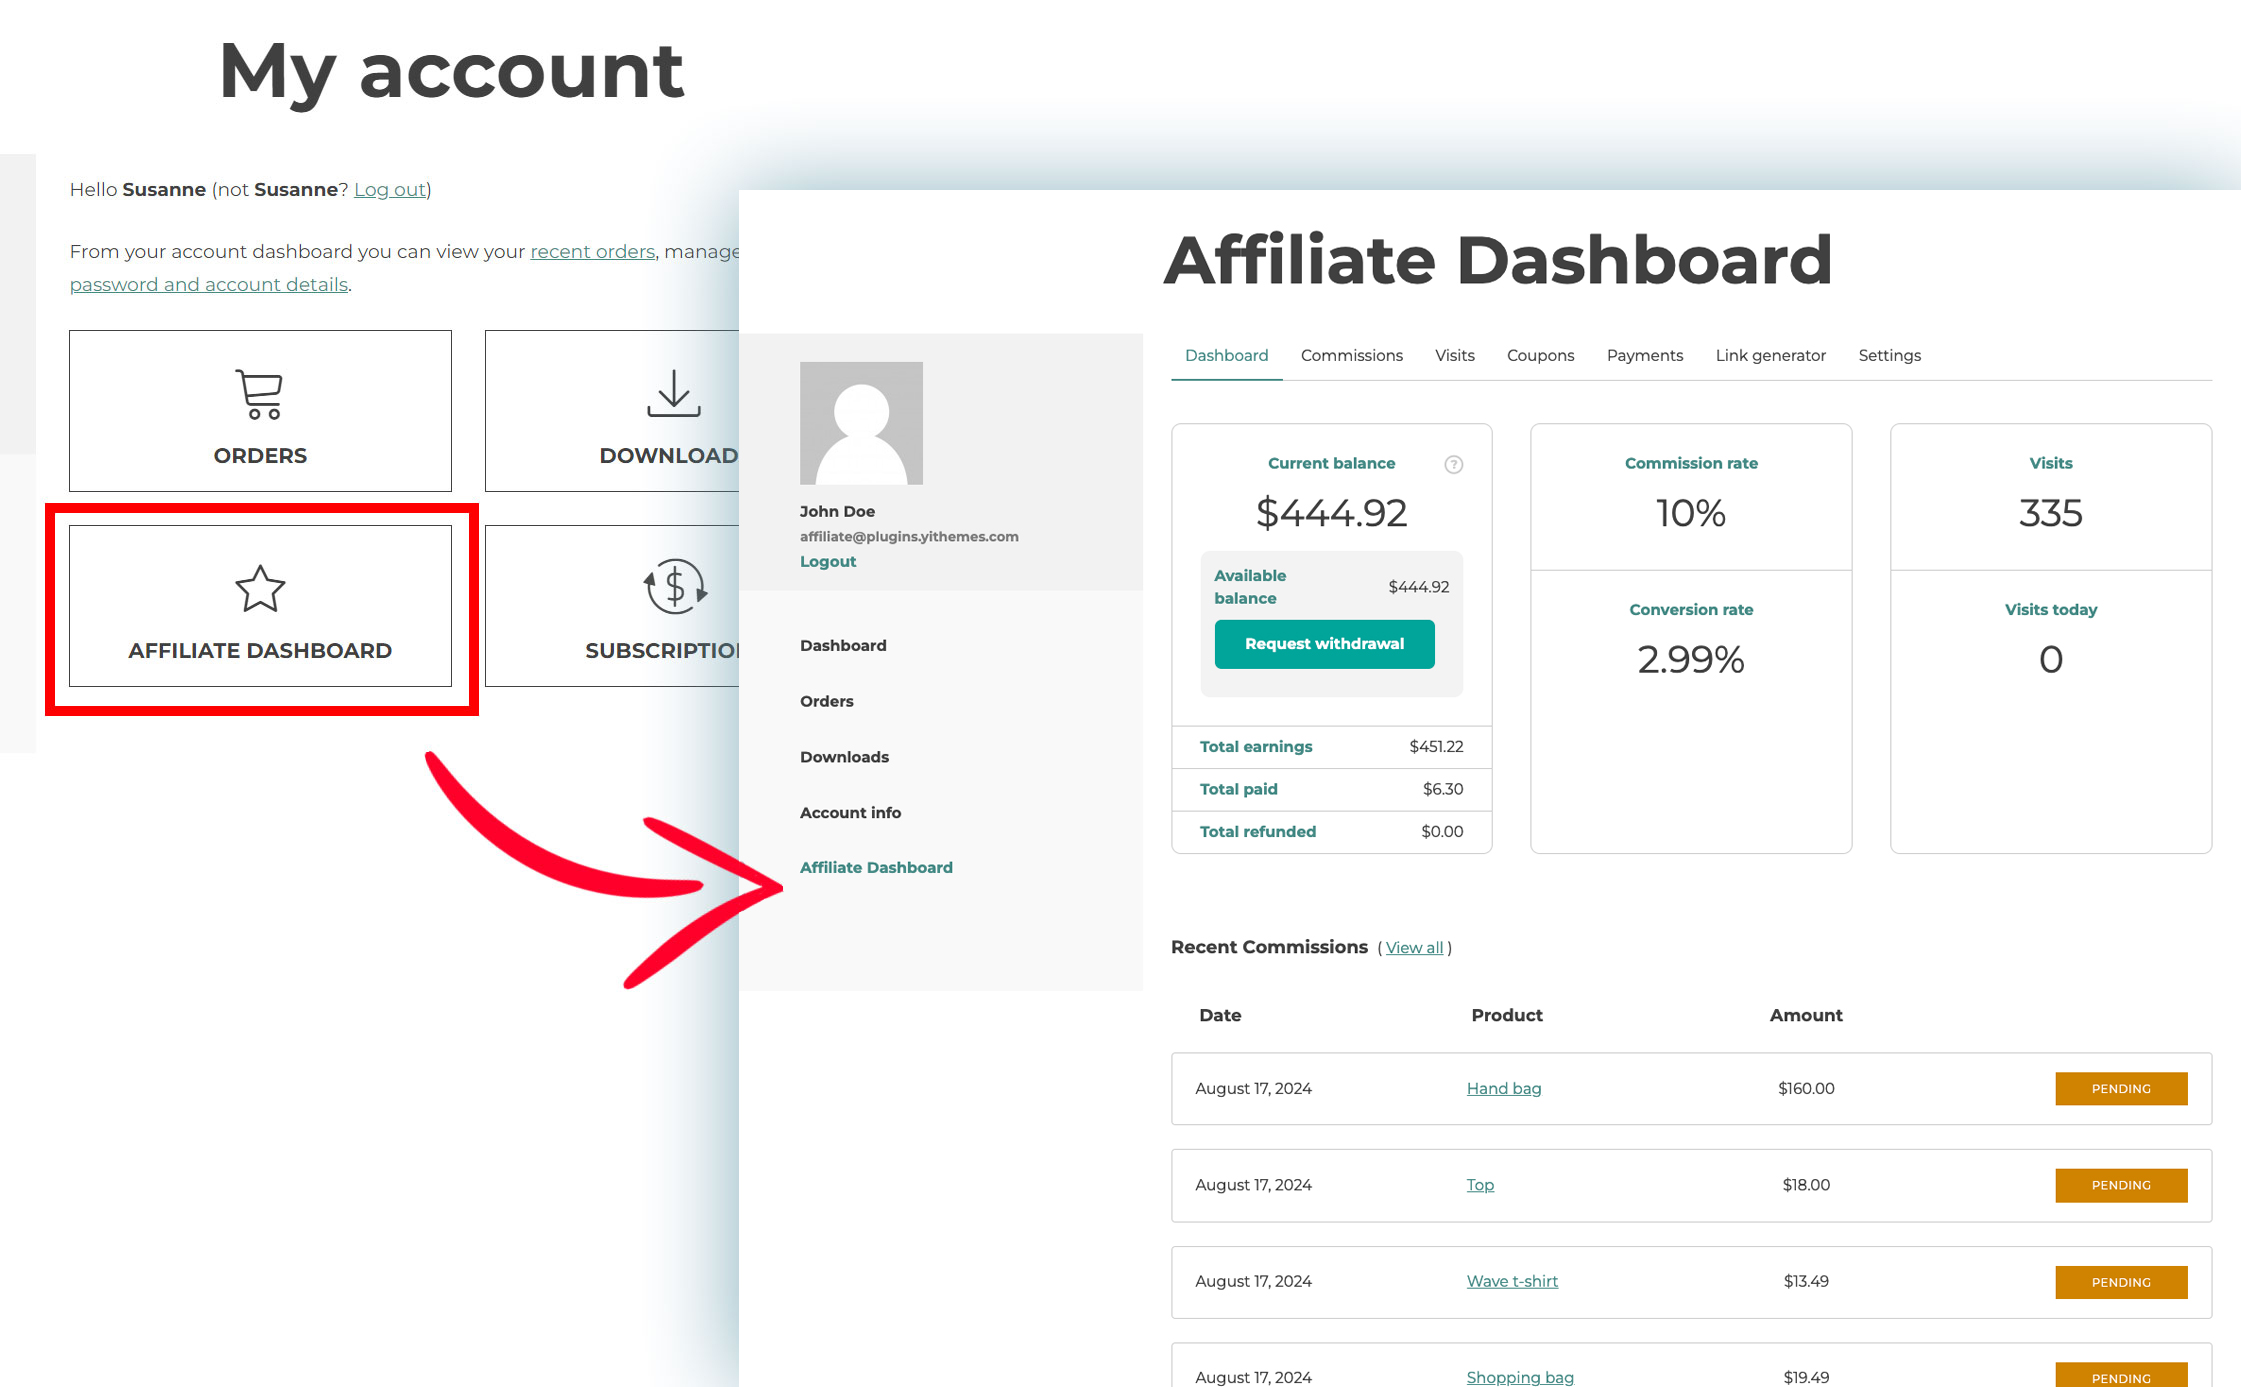Switch to the Visits tab
This screenshot has height=1387, width=2241.
1454,355
